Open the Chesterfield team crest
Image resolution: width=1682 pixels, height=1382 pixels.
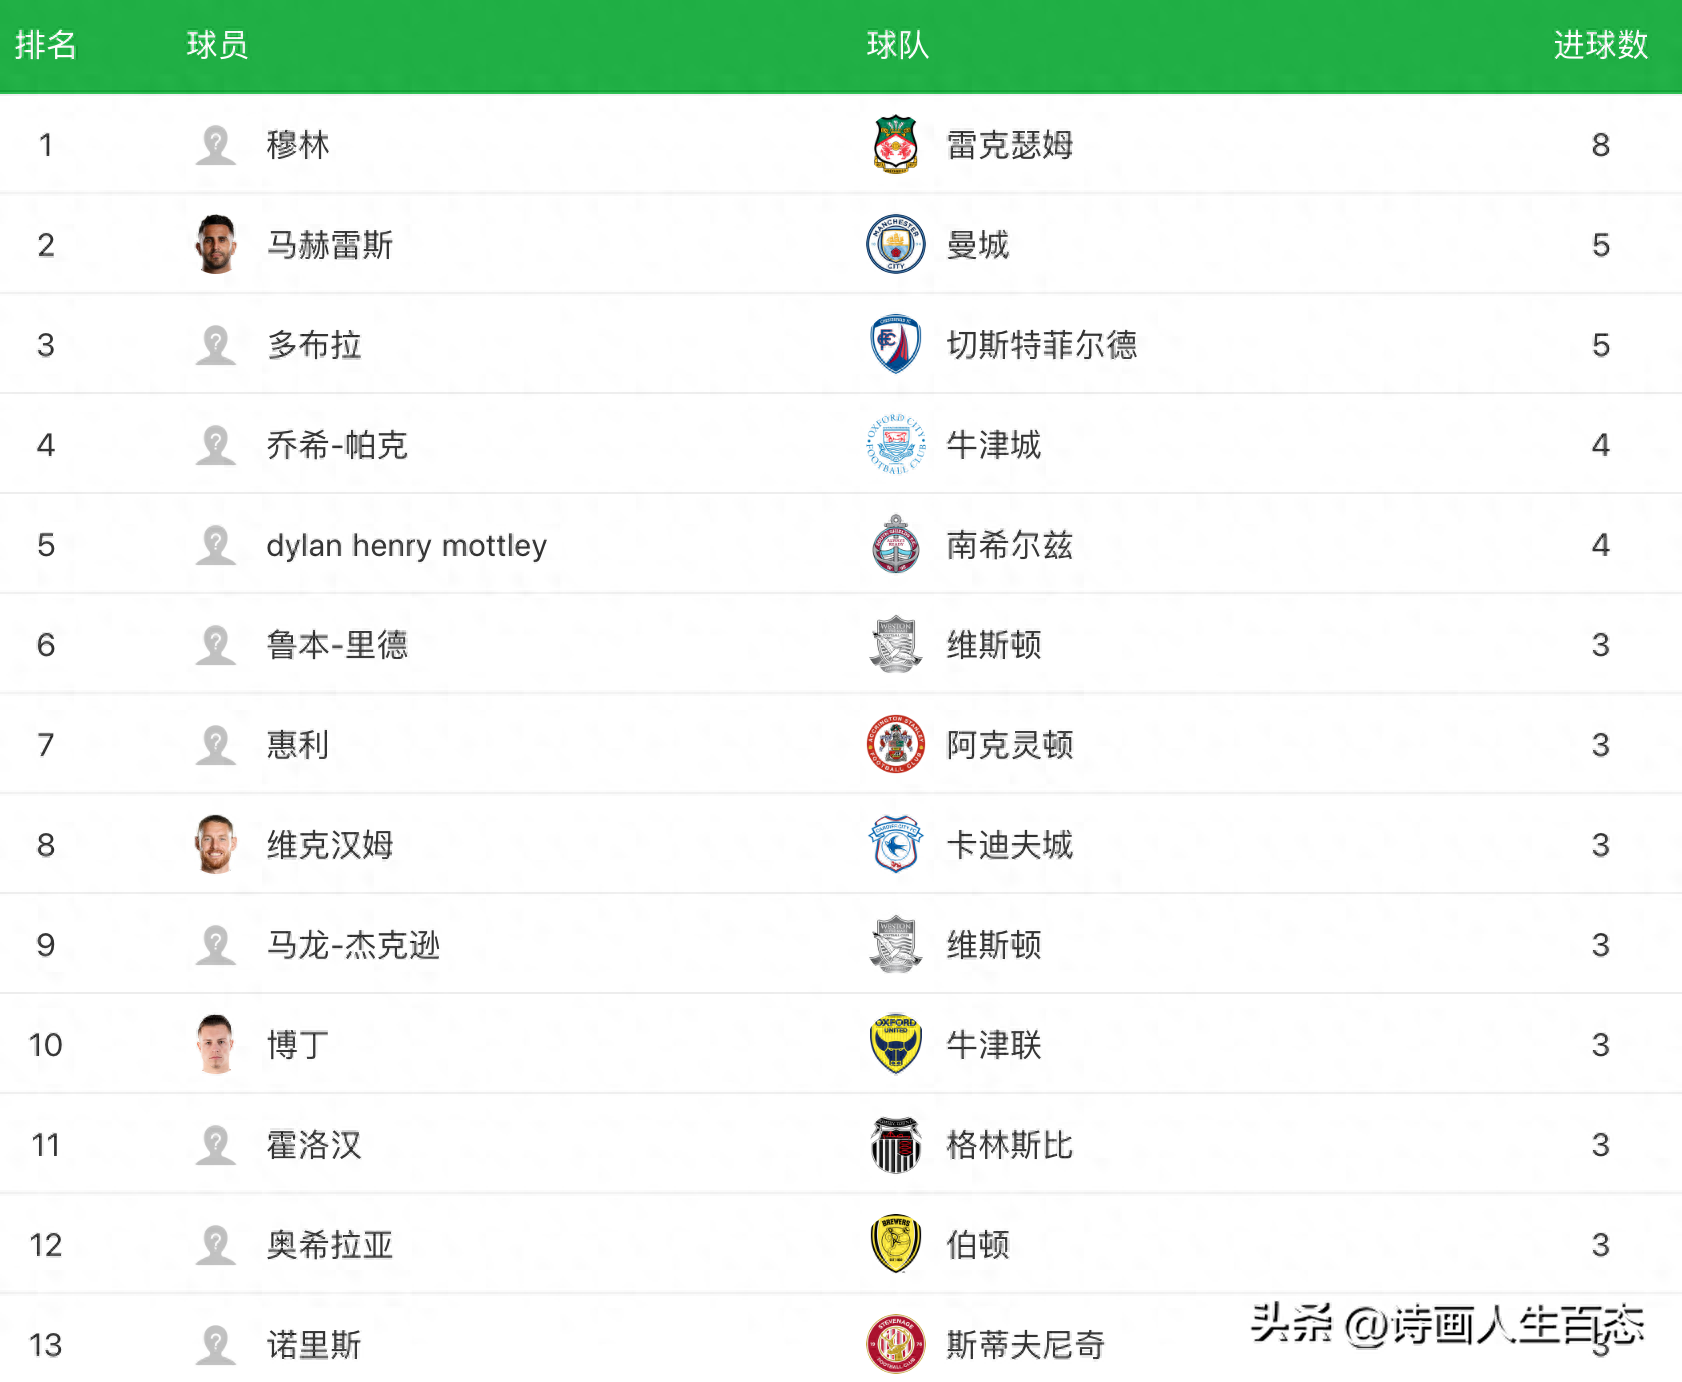click(x=895, y=344)
